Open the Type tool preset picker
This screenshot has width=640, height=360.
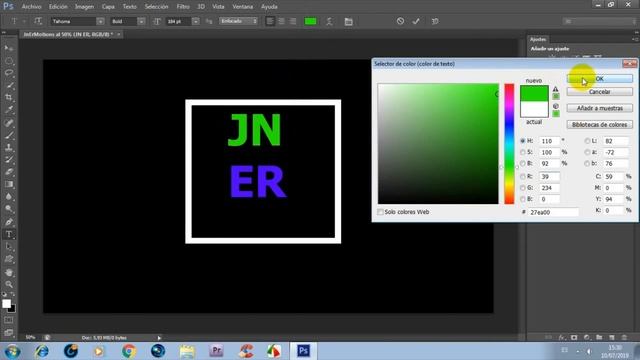pyautogui.click(x=17, y=21)
